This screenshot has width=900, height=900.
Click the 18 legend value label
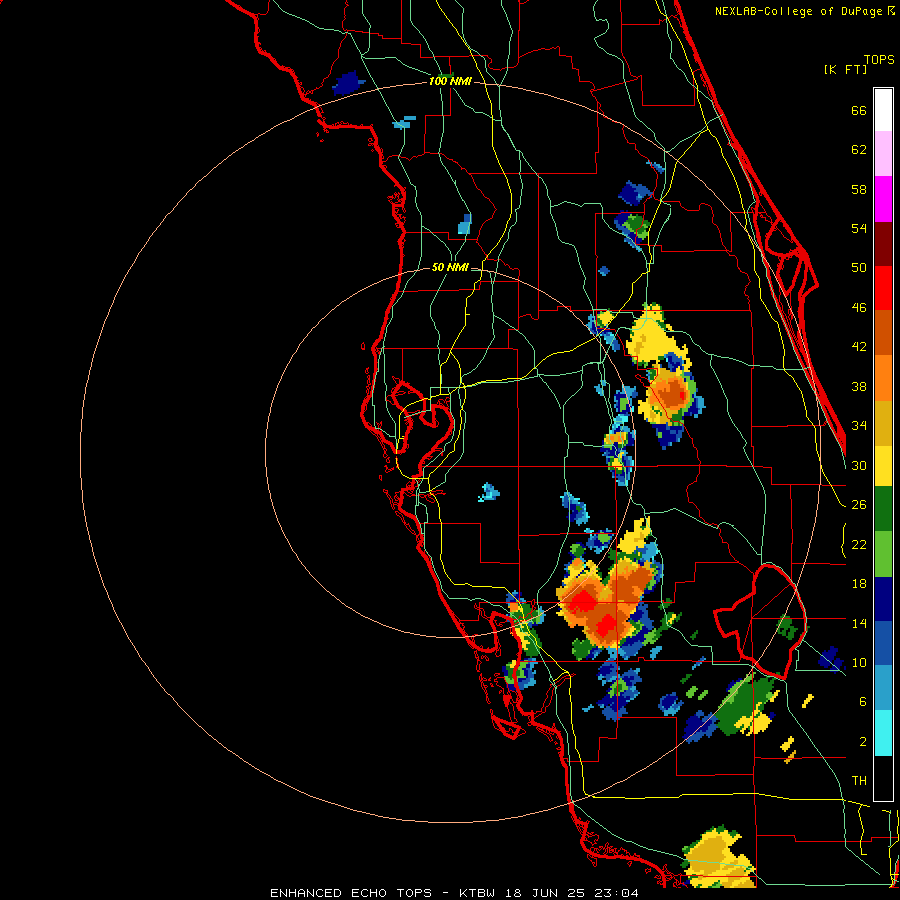click(859, 584)
